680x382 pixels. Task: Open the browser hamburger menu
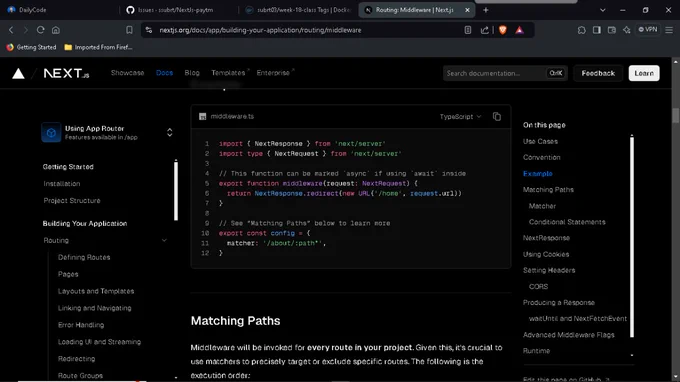669,30
